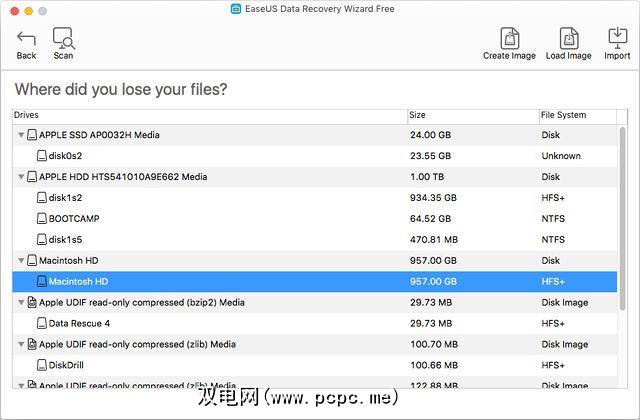Image resolution: width=640 pixels, height=420 pixels.
Task: Click the 100.66 MB size cell
Action: [434, 365]
